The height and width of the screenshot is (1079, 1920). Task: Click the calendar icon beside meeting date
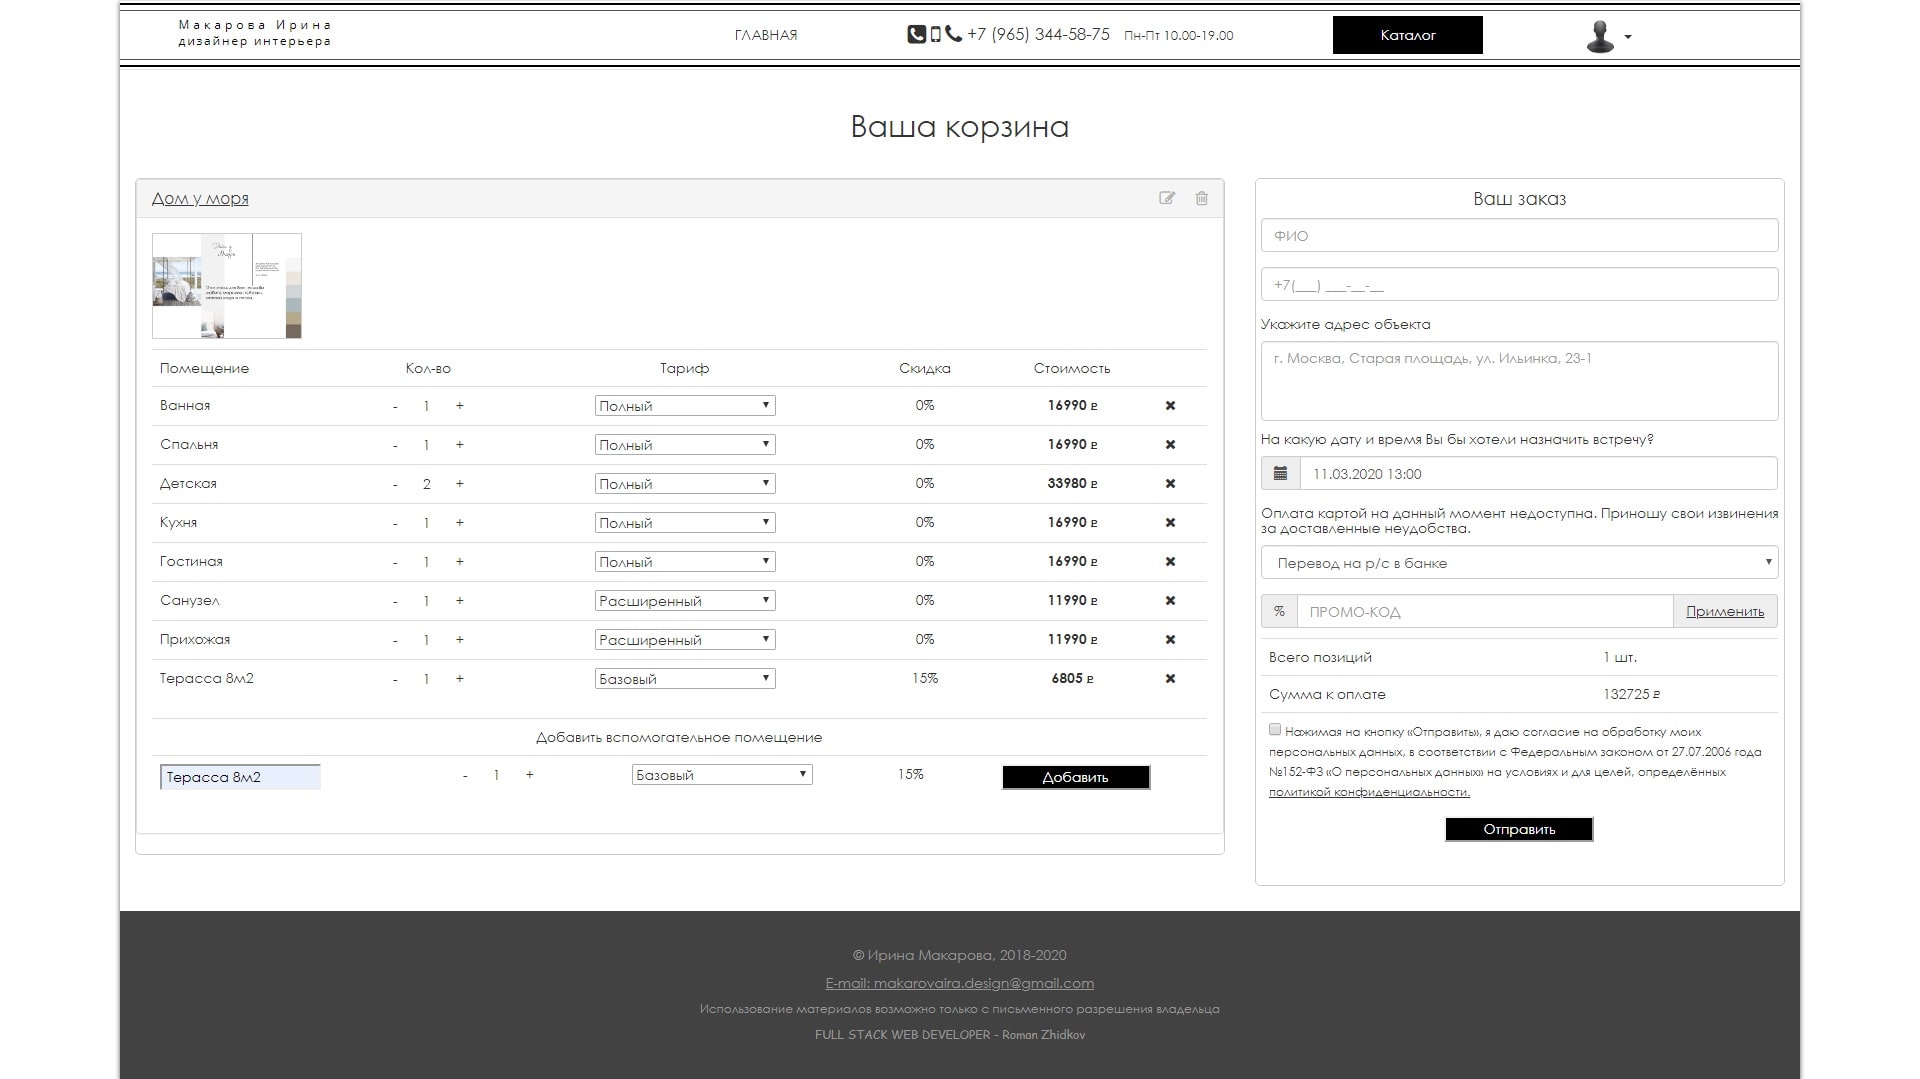pos(1281,473)
